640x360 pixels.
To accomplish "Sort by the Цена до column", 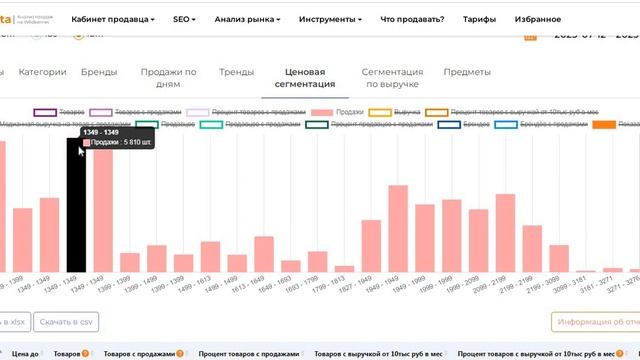I will [25, 354].
